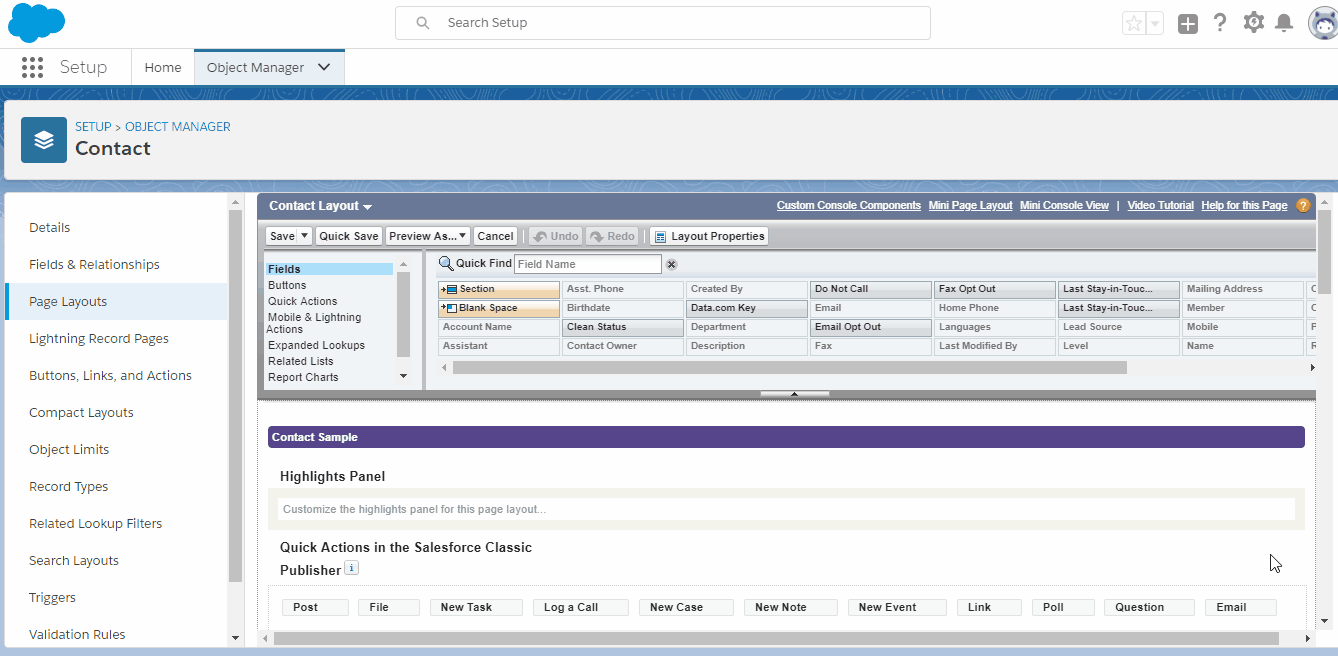Open the Mini Page Layout link
Screen dimensions: 1338x656
pyautogui.click(x=970, y=206)
